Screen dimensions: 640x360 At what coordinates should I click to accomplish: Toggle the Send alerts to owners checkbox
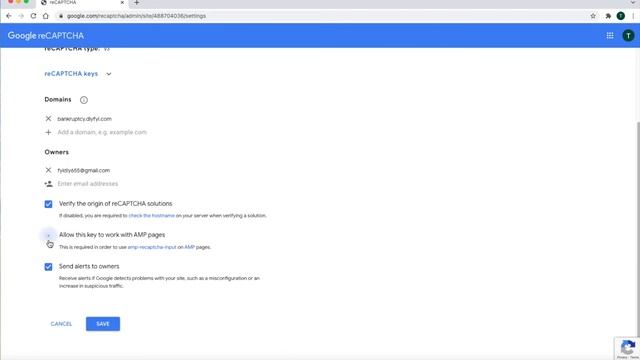[x=48, y=267]
